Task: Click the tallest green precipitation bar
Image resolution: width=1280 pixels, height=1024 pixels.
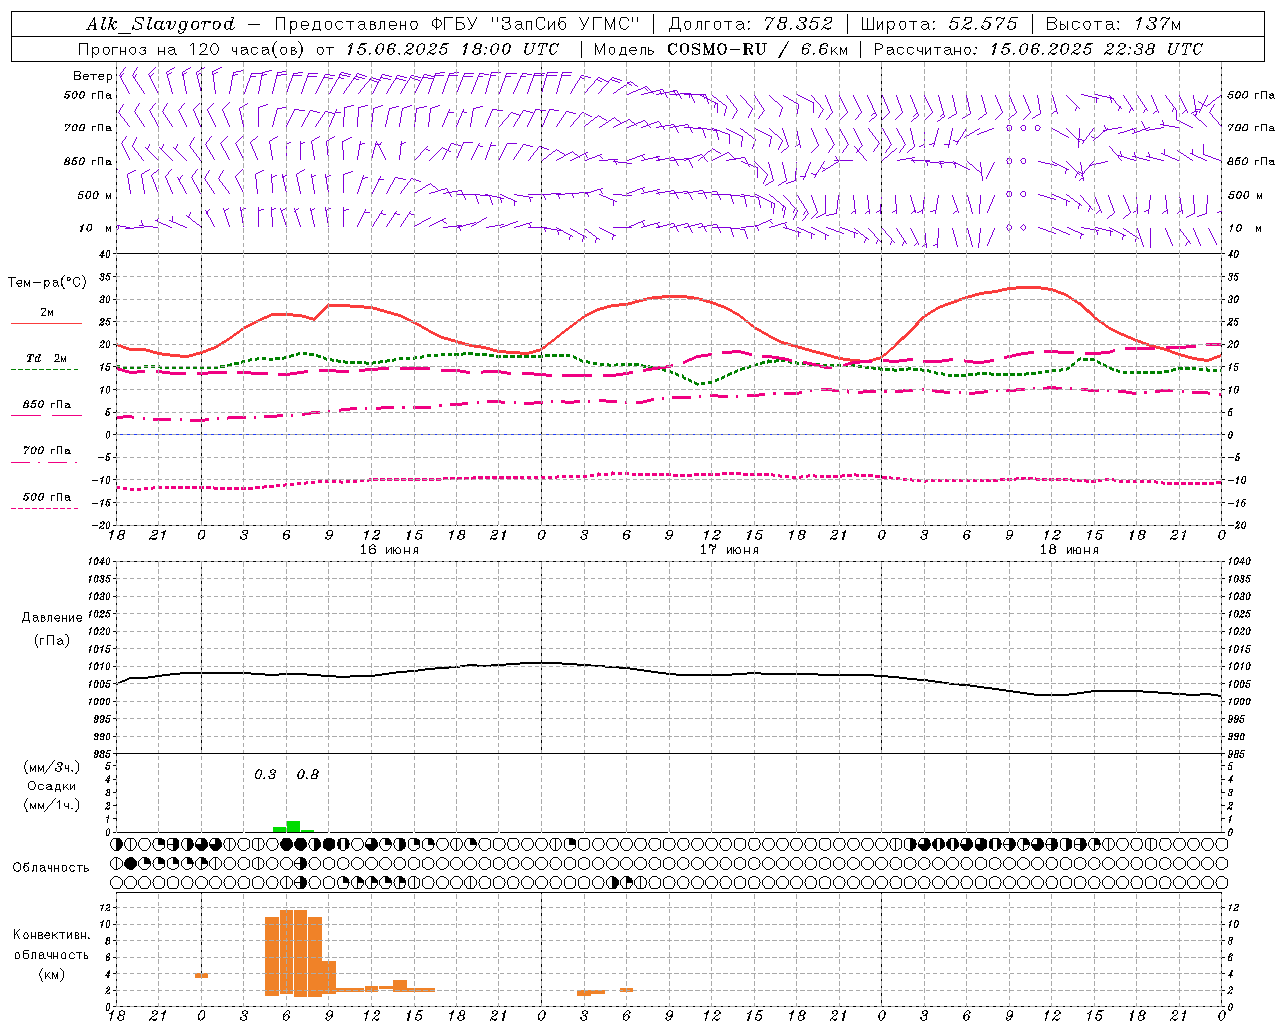Action: pyautogui.click(x=293, y=826)
